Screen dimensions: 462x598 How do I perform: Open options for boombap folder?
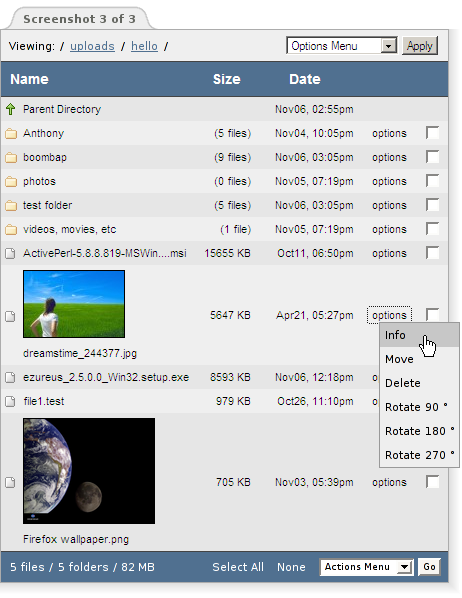click(x=389, y=158)
